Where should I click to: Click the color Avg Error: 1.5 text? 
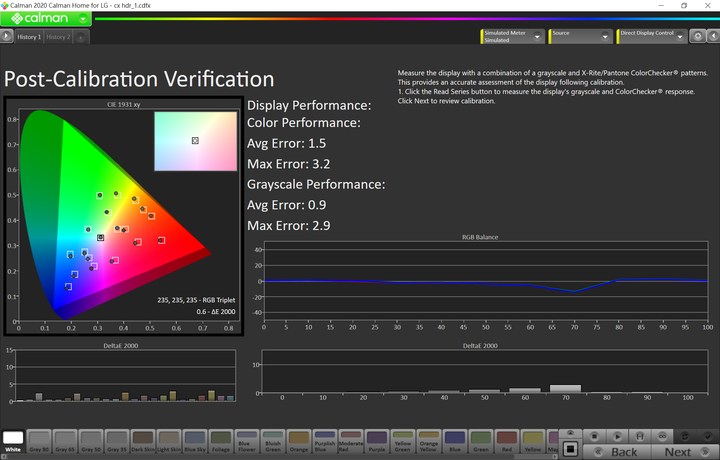point(287,143)
